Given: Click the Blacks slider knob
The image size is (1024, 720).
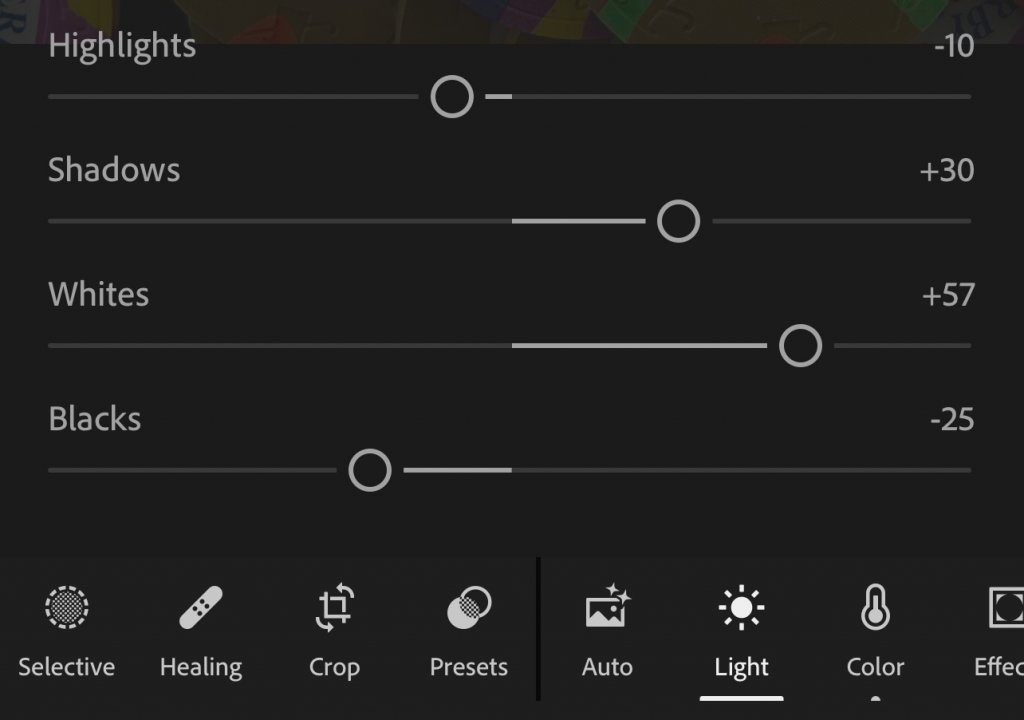Looking at the screenshot, I should [370, 470].
